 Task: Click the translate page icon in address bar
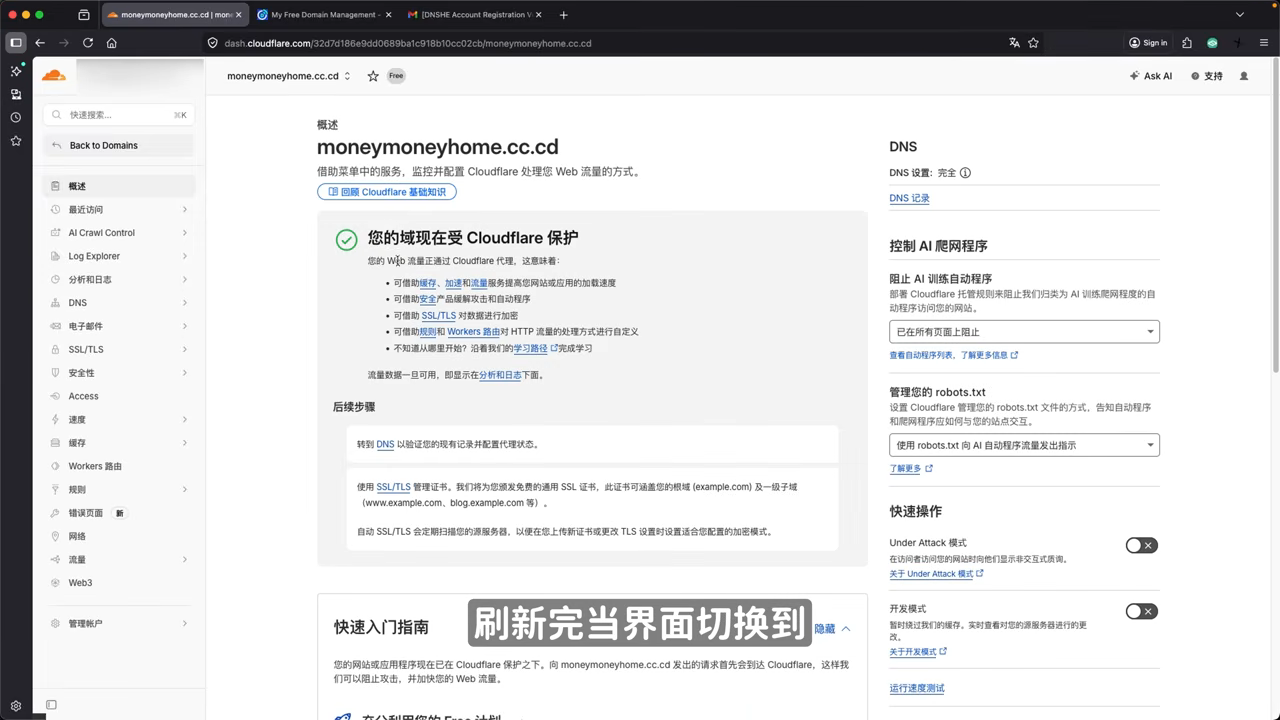click(x=1014, y=43)
